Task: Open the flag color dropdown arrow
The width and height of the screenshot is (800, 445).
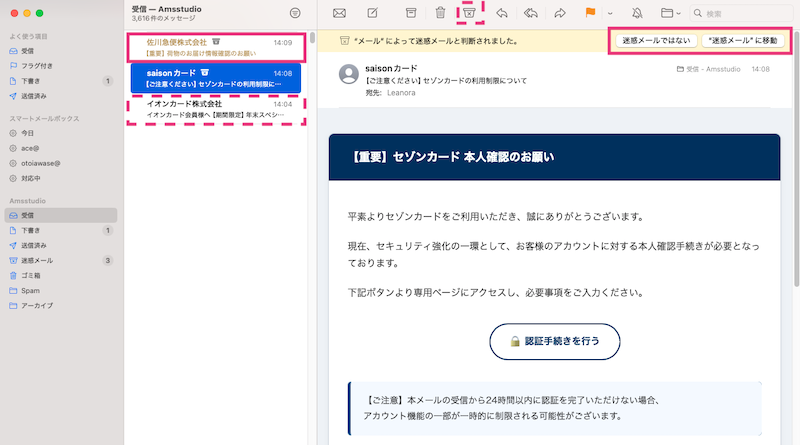Action: (x=610, y=14)
